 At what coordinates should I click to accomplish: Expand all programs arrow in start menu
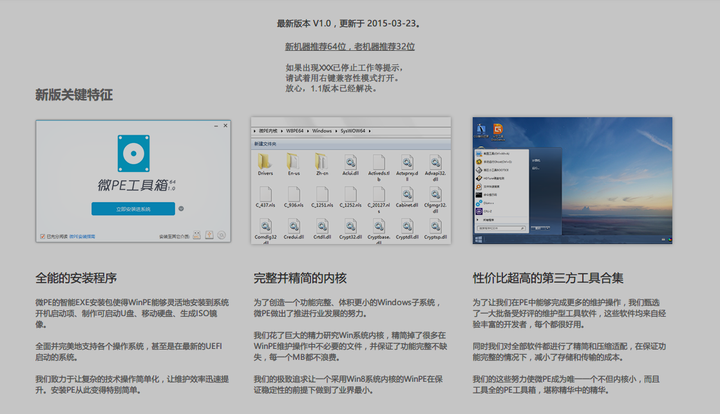(478, 220)
